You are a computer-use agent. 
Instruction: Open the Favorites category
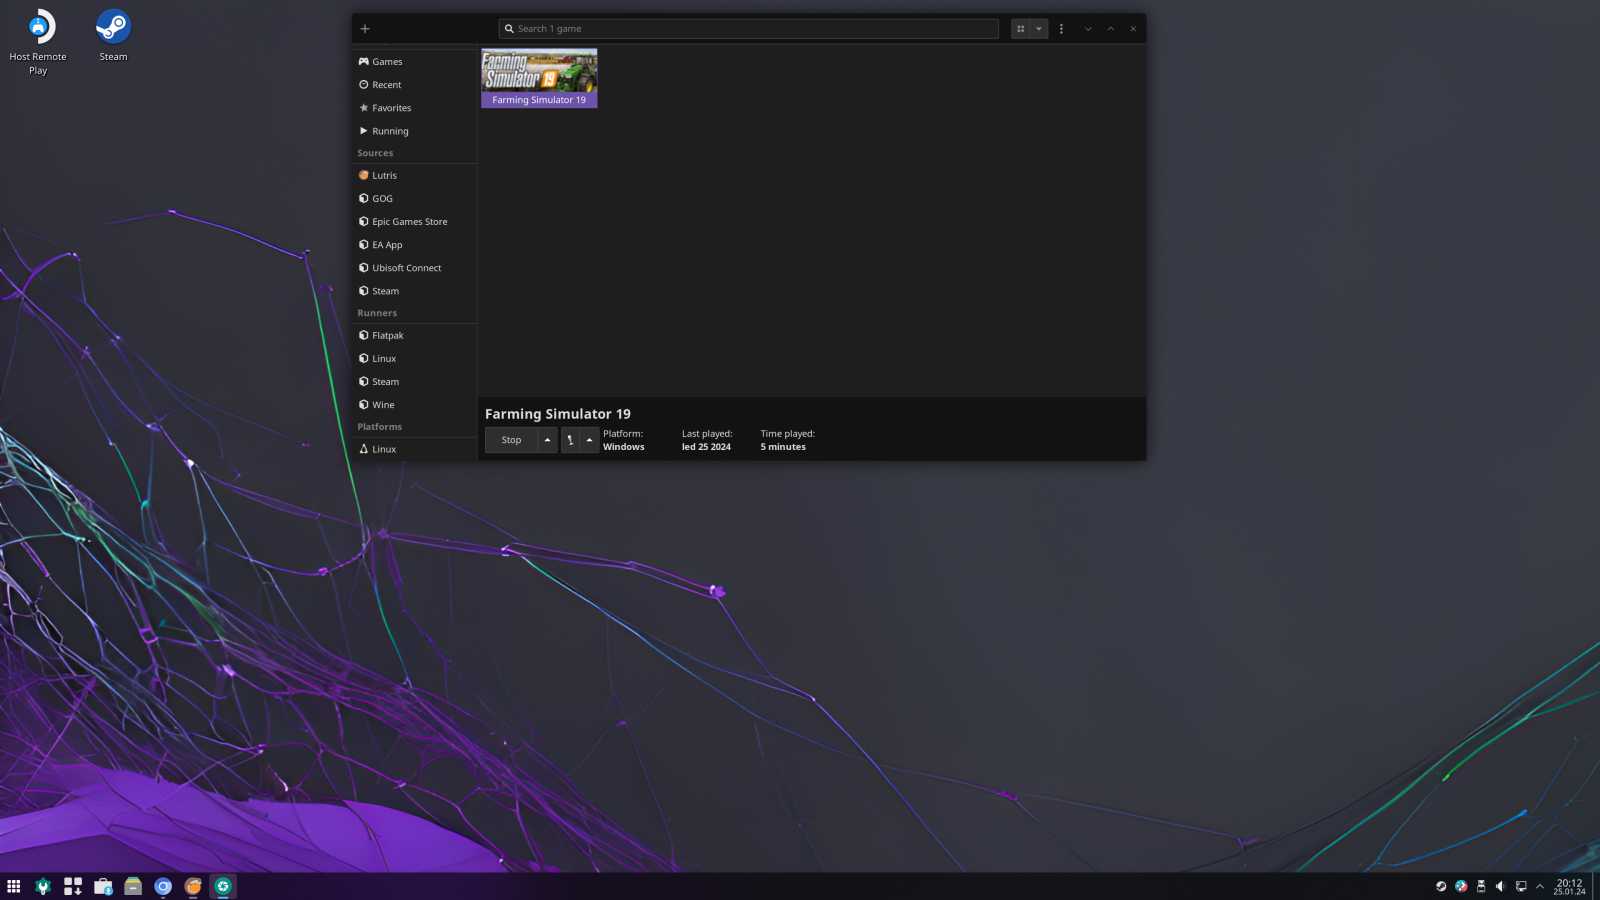(414, 108)
